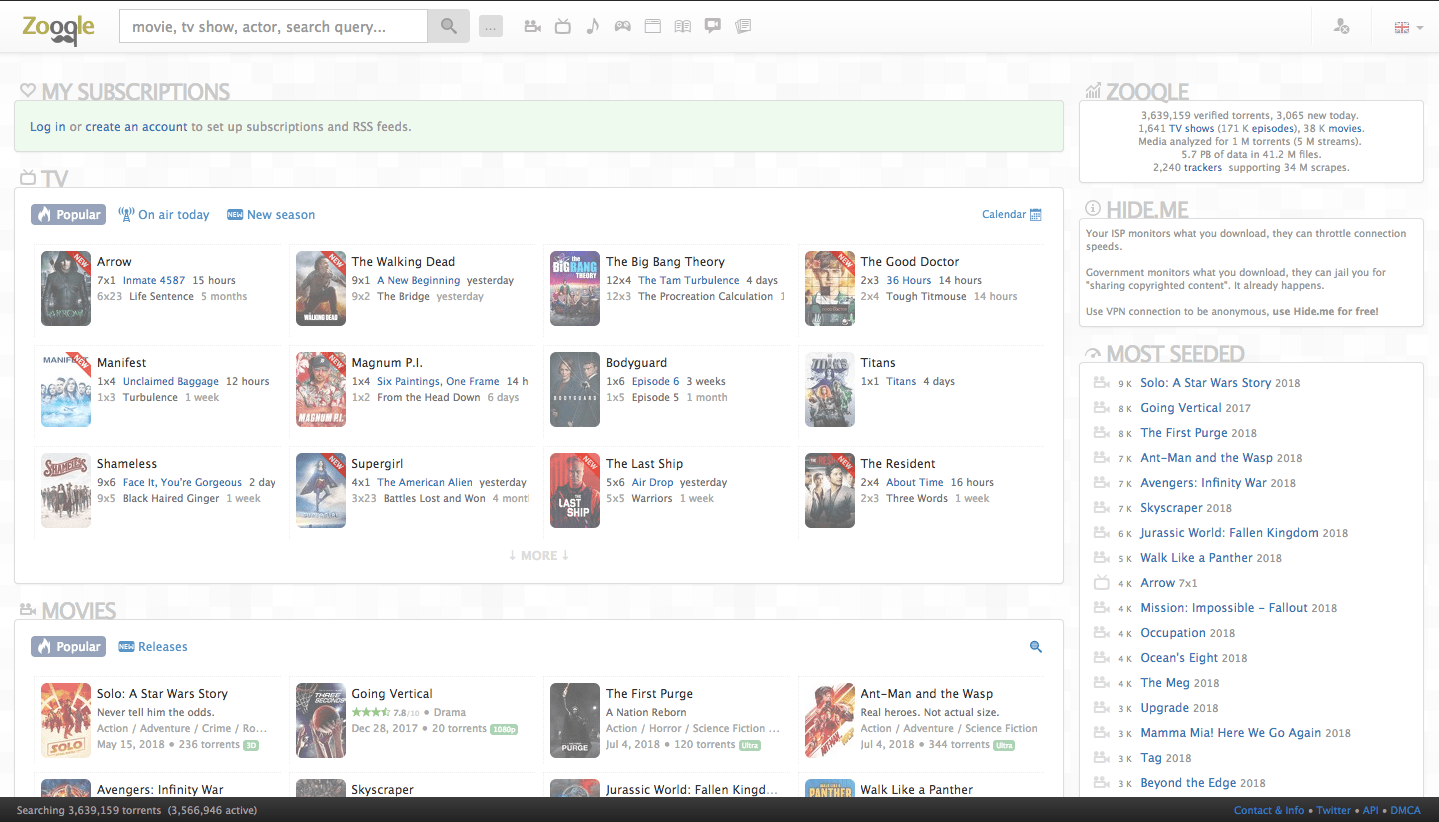Click the movies link in stats
The image size is (1439, 822).
tap(1345, 129)
